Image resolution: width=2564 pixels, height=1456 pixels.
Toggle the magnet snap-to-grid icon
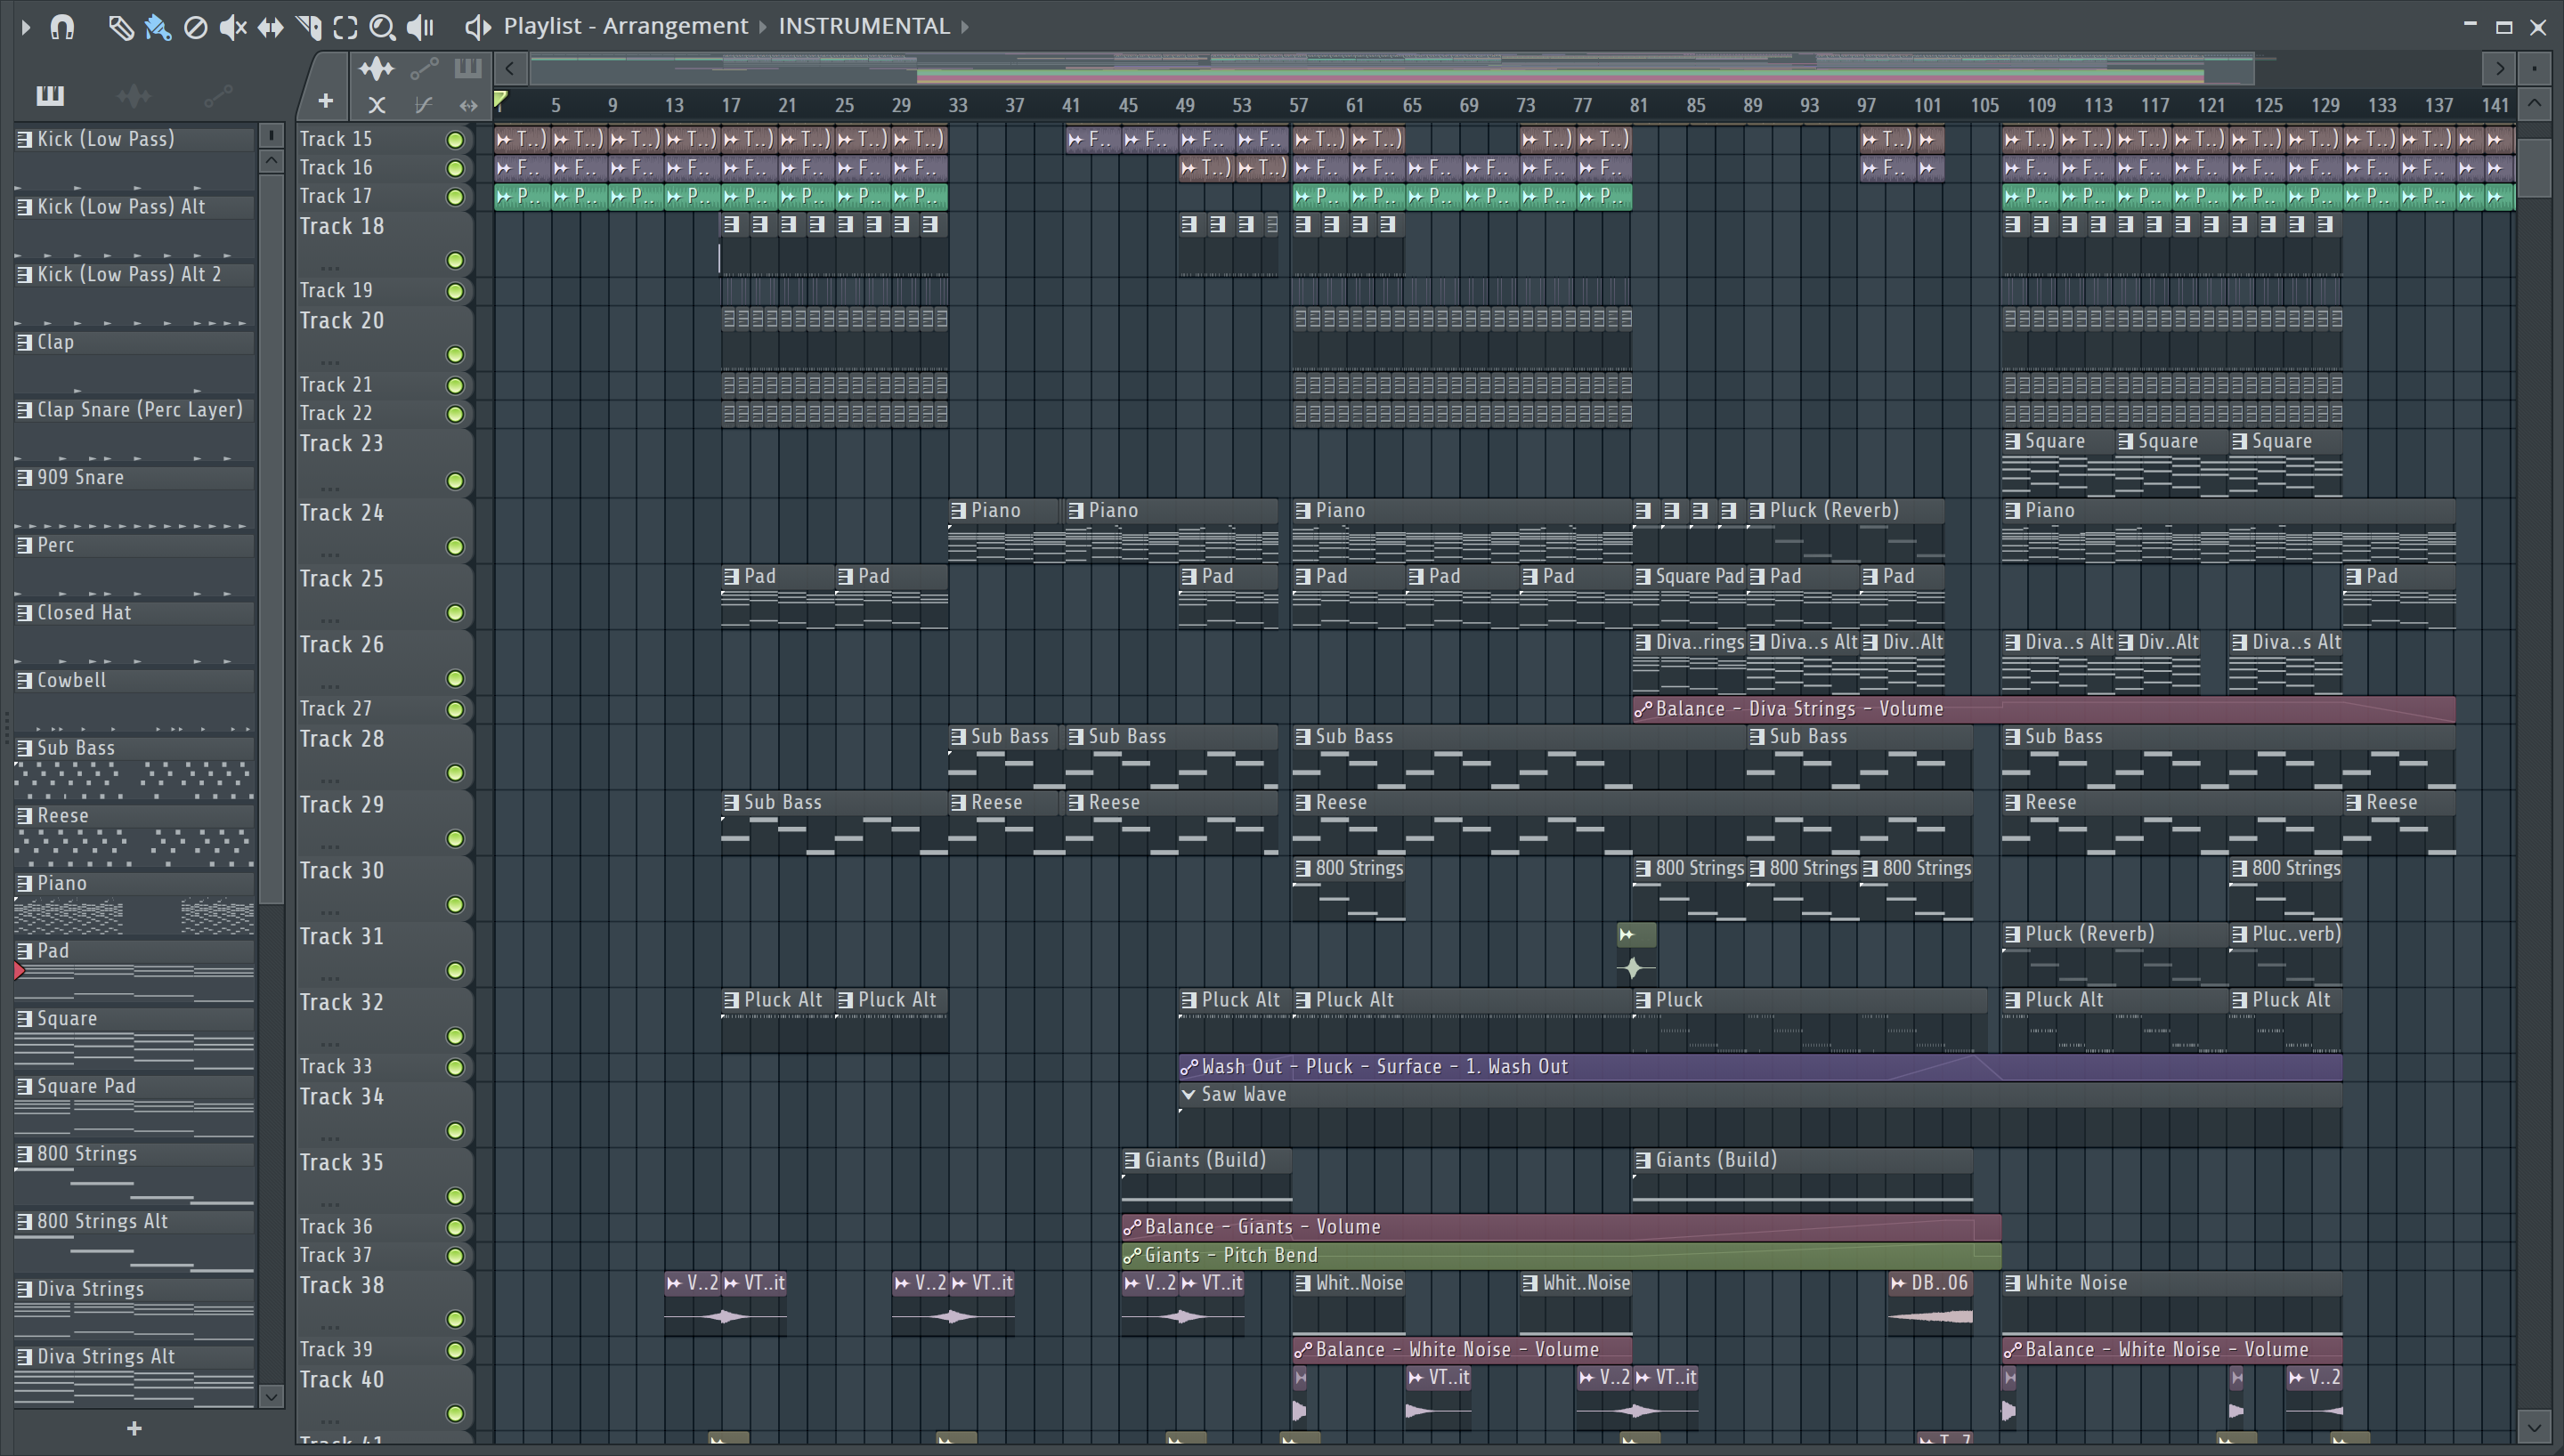(63, 27)
